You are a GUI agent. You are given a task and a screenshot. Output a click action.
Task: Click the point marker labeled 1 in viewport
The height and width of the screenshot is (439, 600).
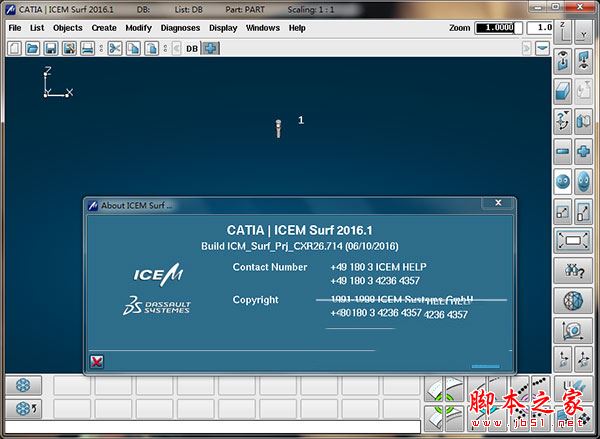[x=279, y=128]
